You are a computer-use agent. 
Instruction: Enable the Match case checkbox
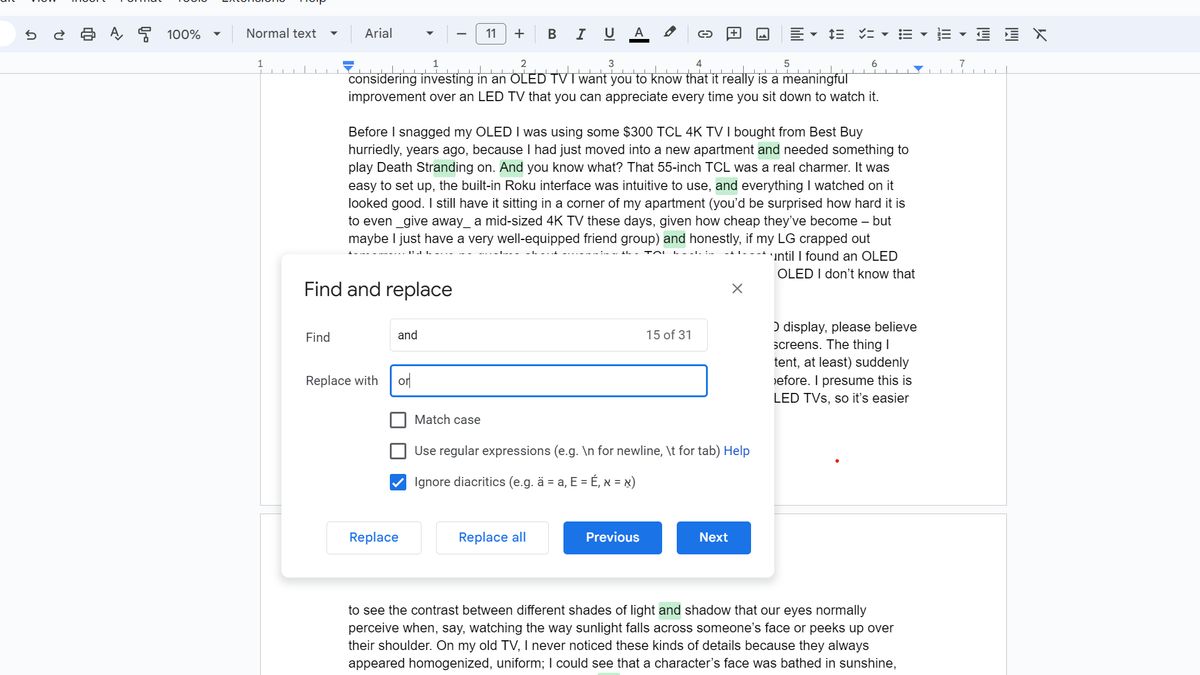[x=398, y=419]
